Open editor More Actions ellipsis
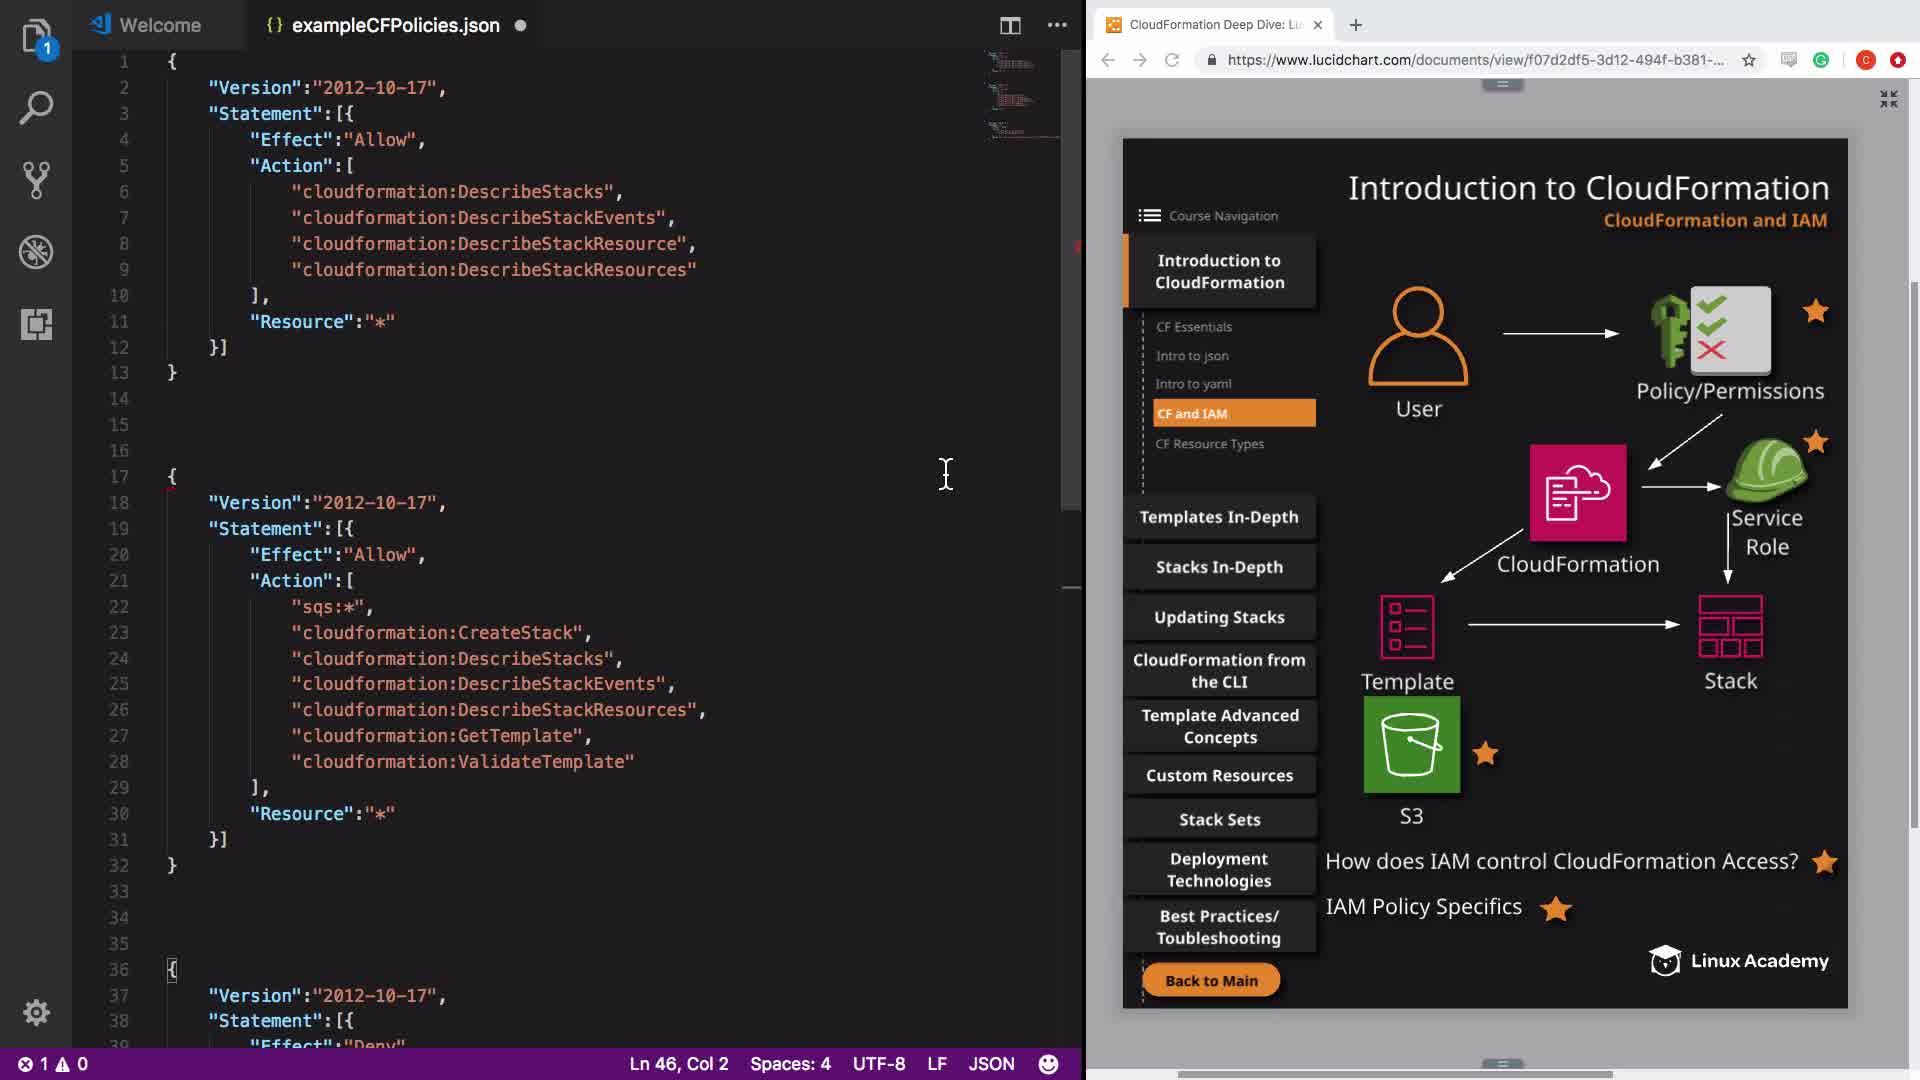This screenshot has width=1920, height=1080. pyautogui.click(x=1057, y=25)
